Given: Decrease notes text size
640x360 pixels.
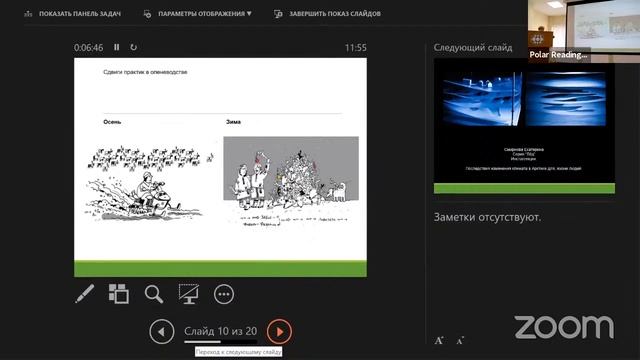Looking at the screenshot, I should [460, 340].
